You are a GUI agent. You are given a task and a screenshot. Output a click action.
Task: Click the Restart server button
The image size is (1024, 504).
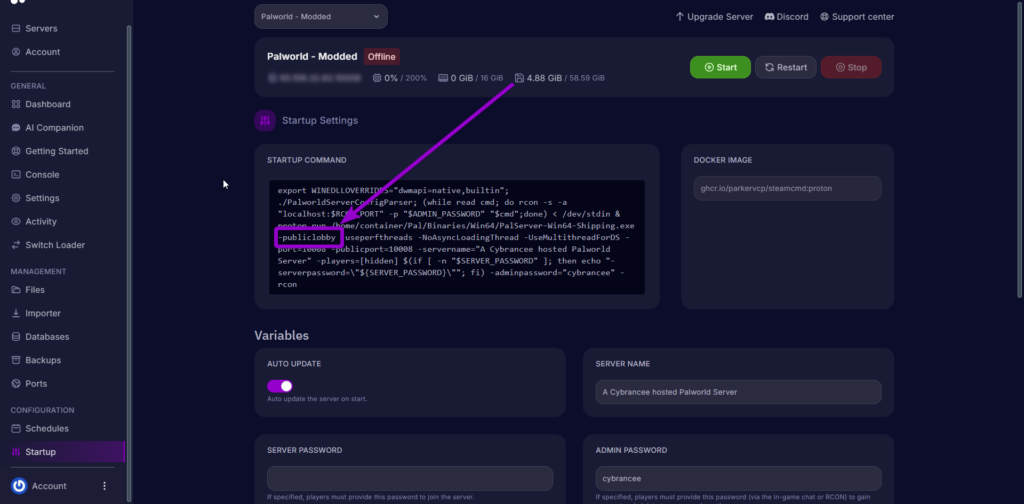(x=785, y=67)
